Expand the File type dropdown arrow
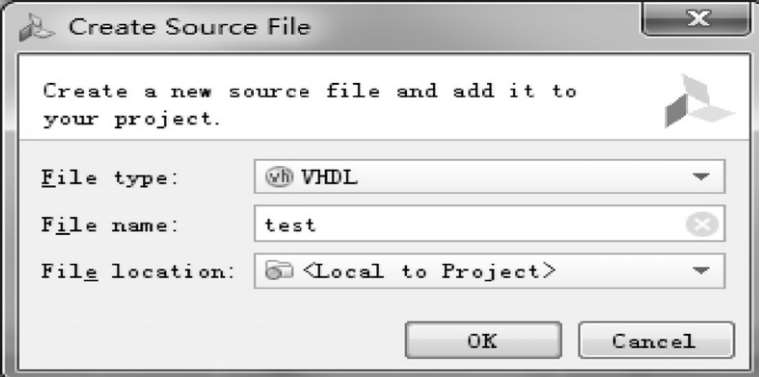 (x=702, y=177)
